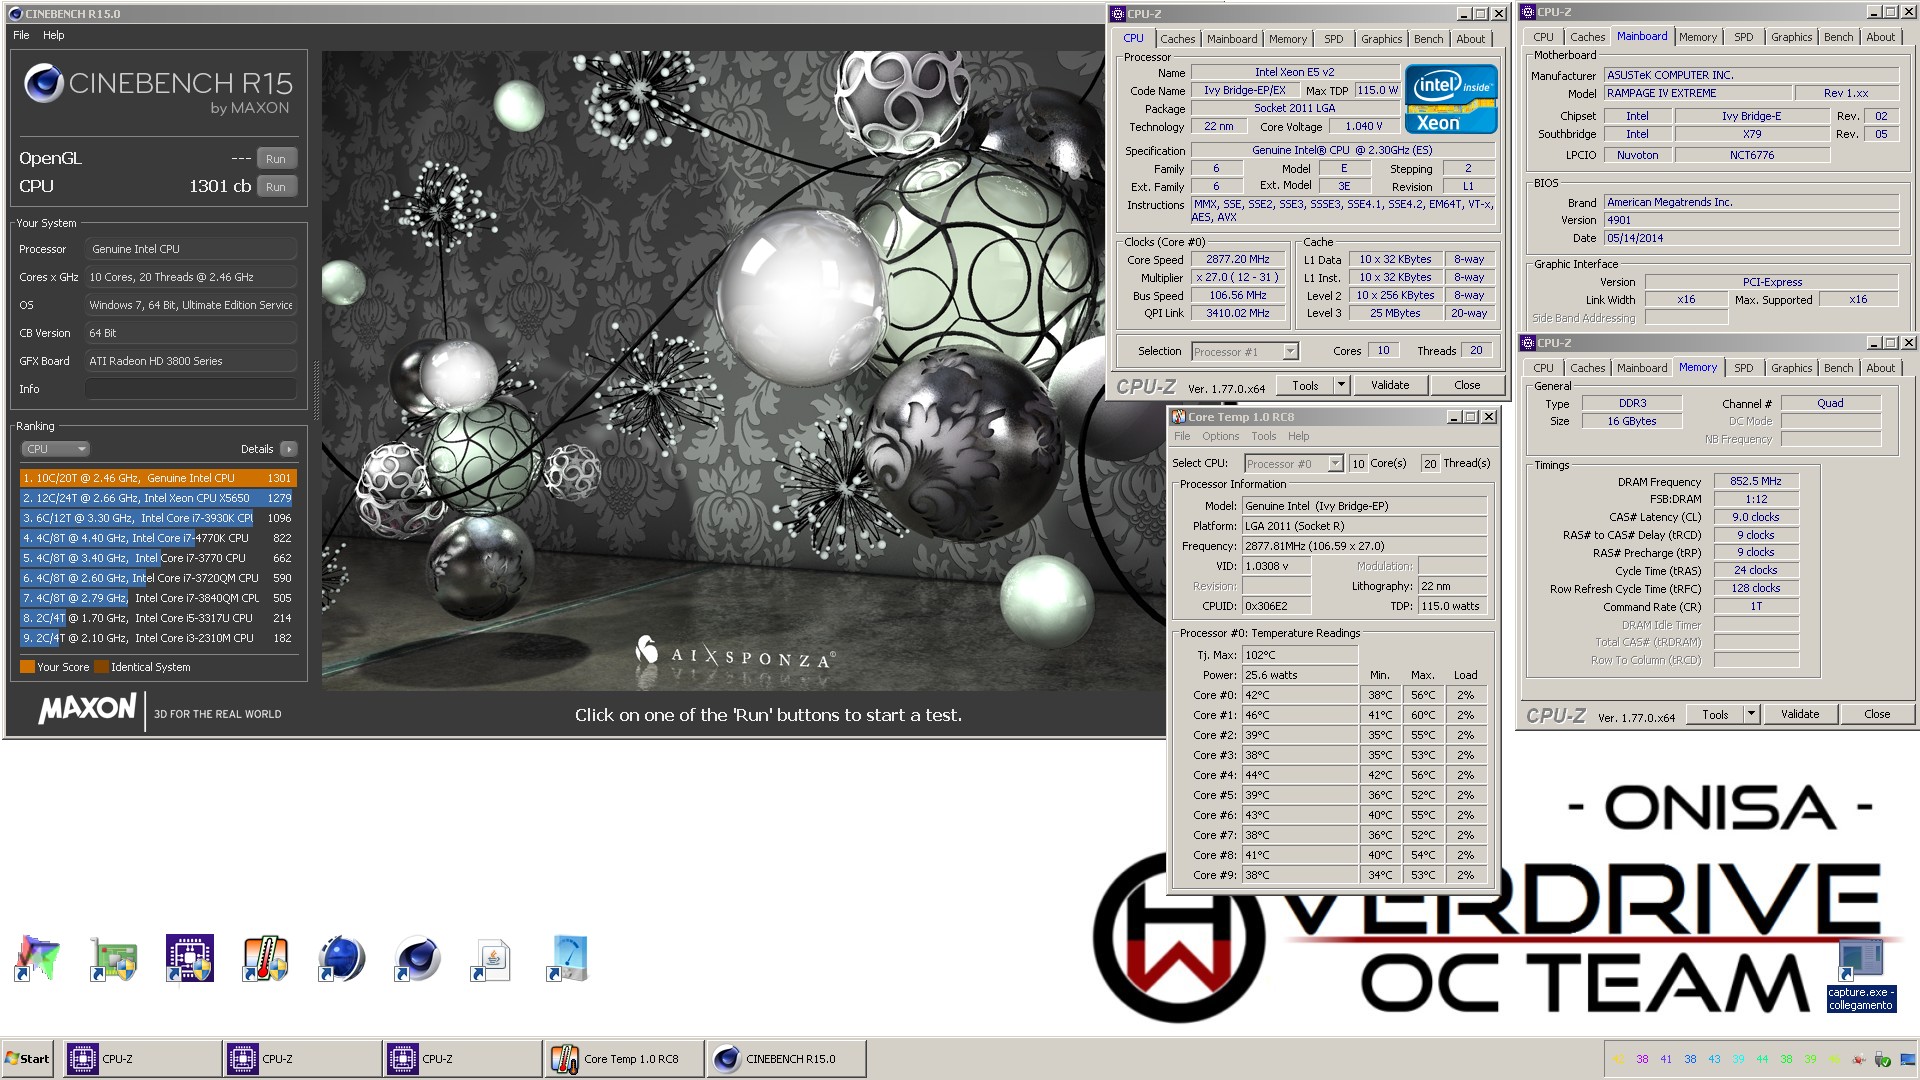Click the 1301 cb CPU score
The height and width of the screenshot is (1080, 1920).
[x=220, y=186]
